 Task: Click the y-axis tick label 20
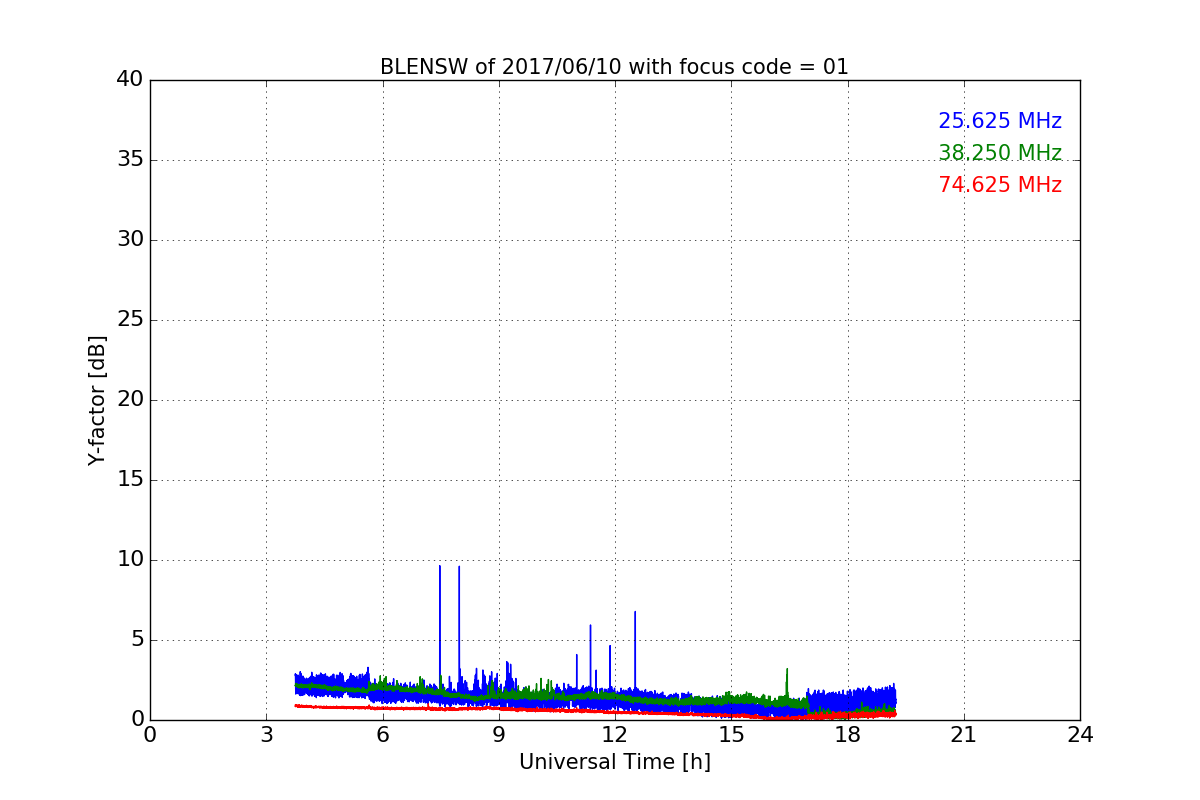(130, 399)
